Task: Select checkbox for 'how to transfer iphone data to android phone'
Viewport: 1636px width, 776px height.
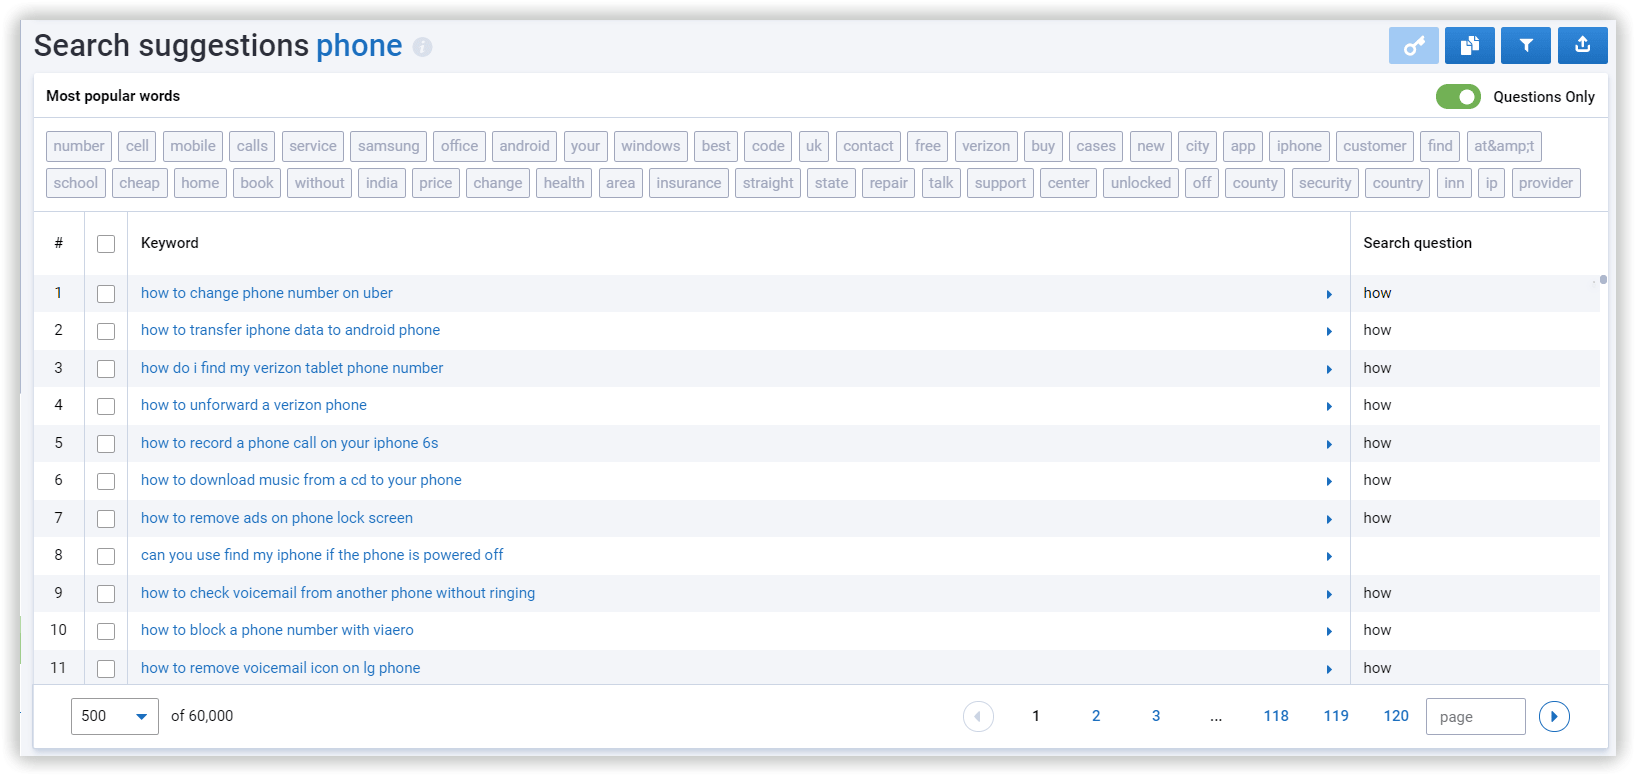Action: (106, 331)
